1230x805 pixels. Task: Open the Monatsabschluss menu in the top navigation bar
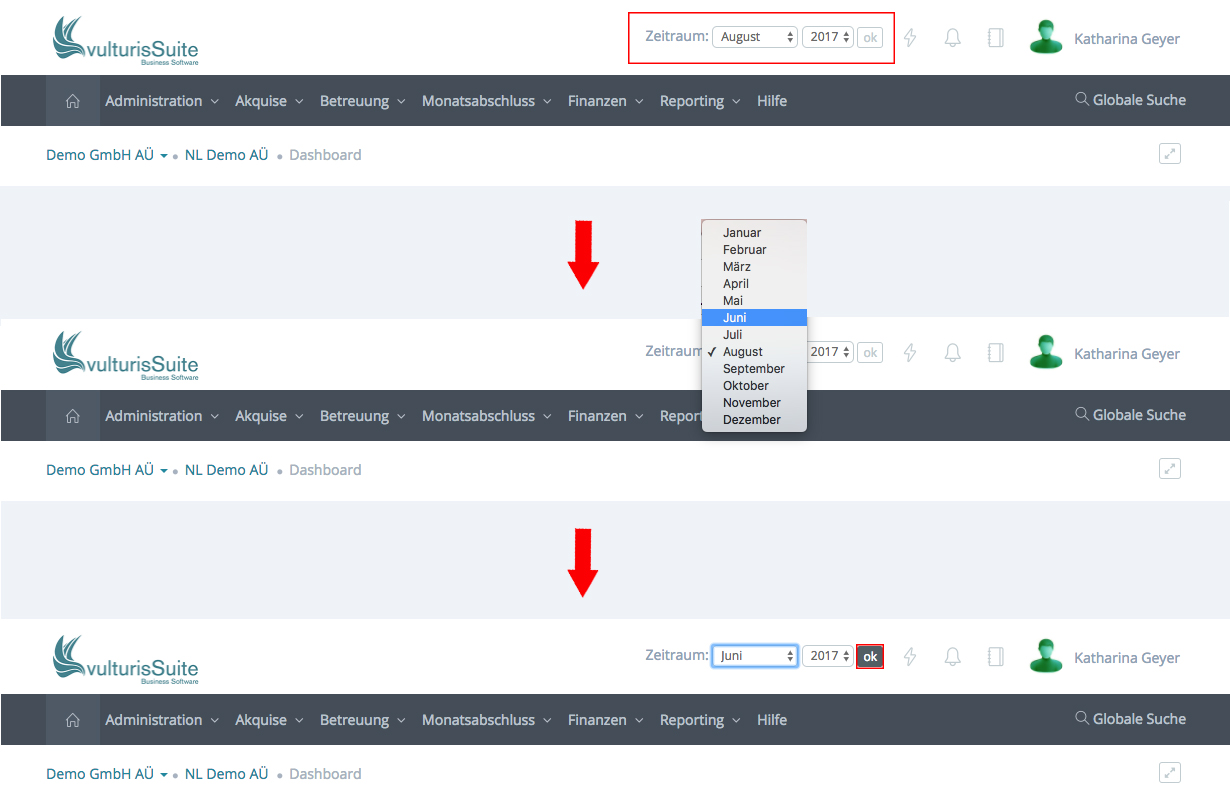[485, 101]
